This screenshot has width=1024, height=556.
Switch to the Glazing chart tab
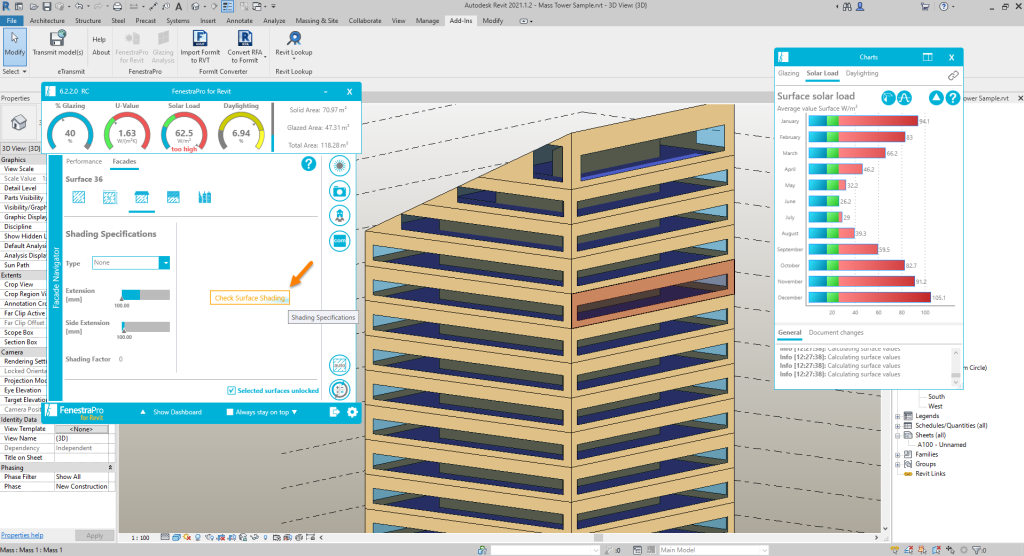tap(788, 73)
